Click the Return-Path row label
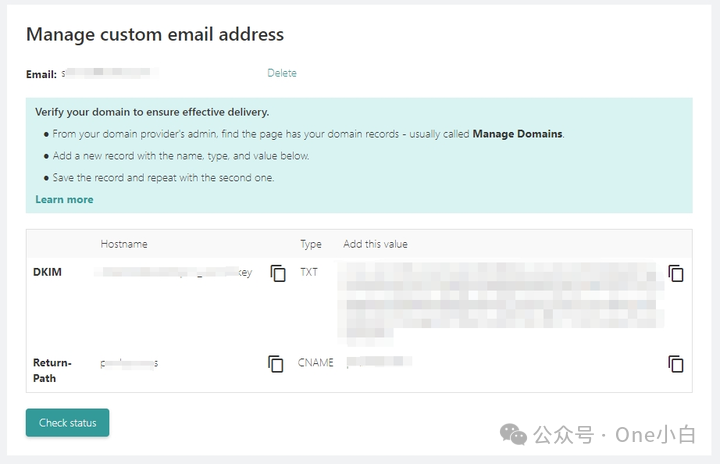 [52, 370]
